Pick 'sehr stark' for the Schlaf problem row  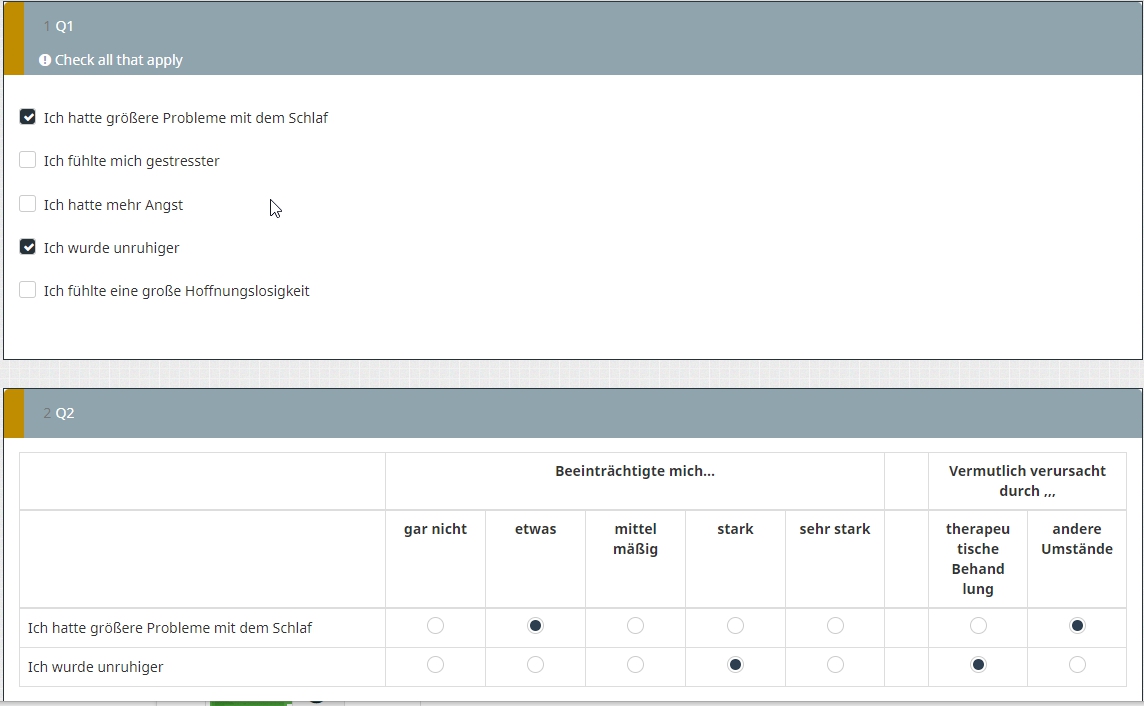[x=835, y=626]
